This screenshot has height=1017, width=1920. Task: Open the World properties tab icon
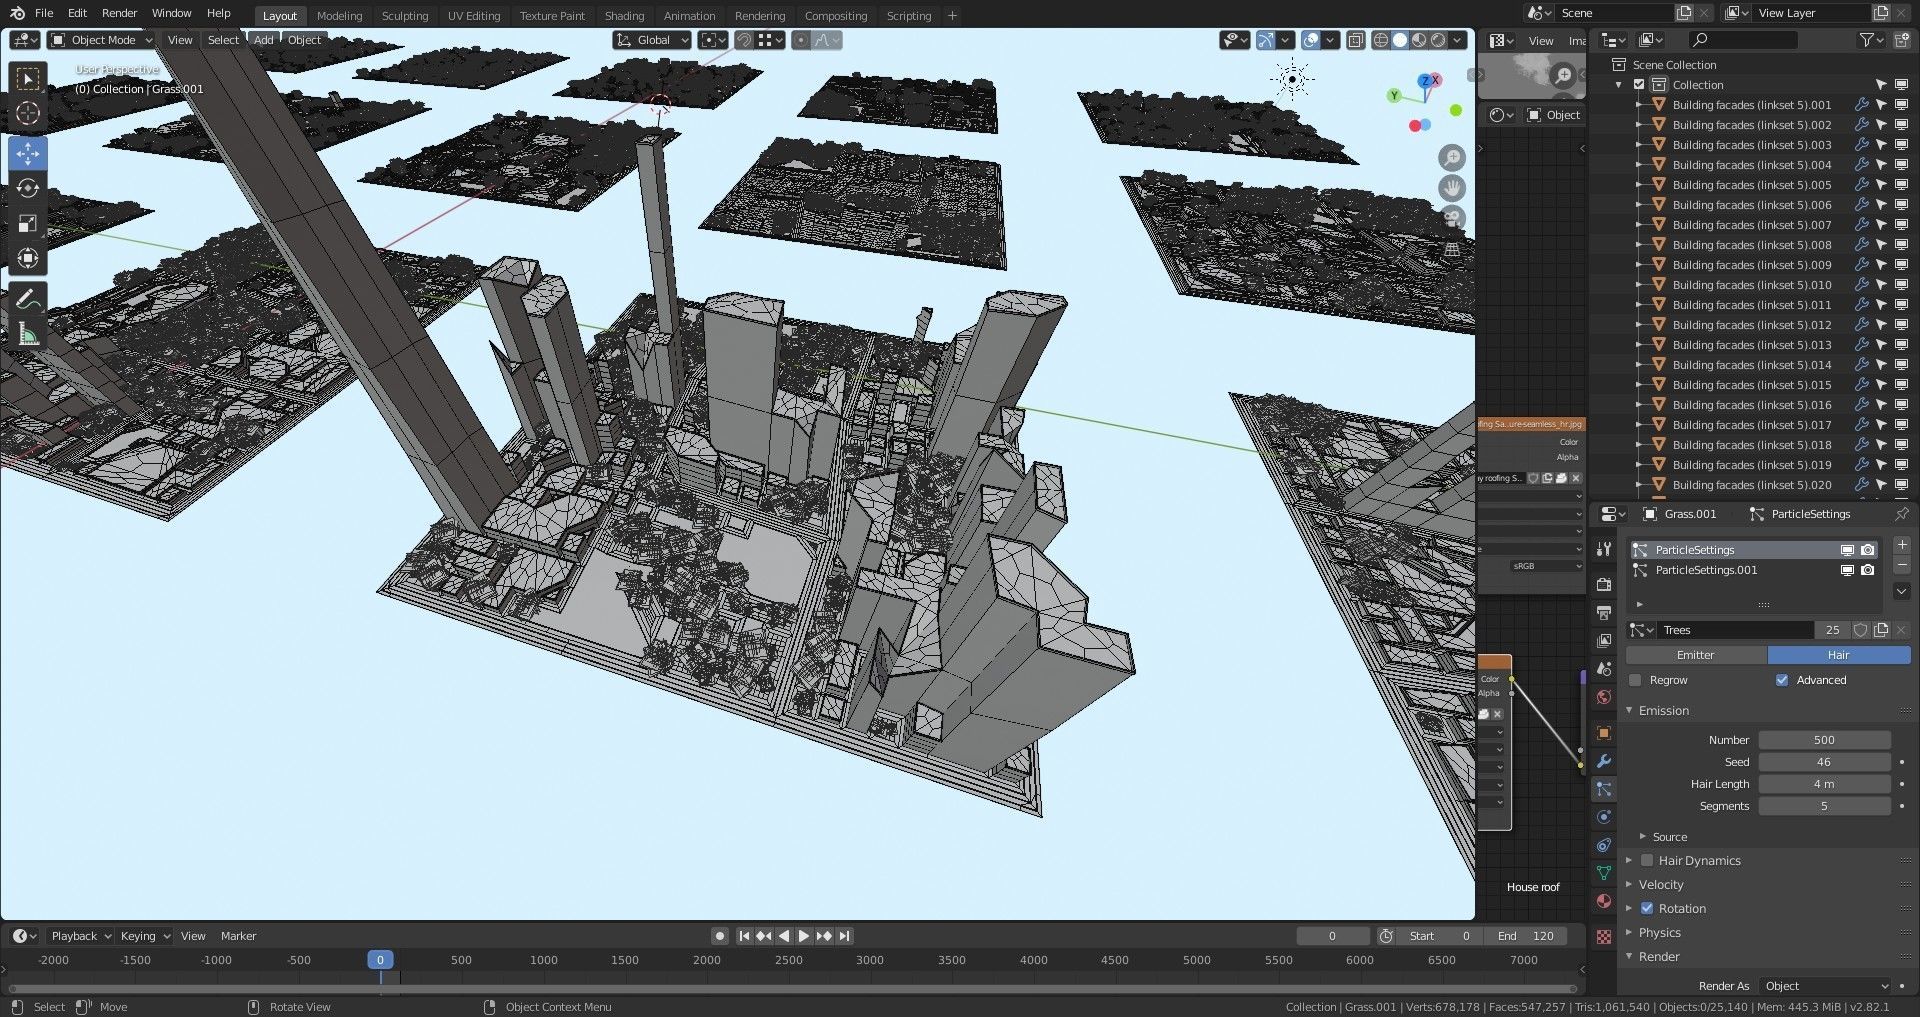1604,697
